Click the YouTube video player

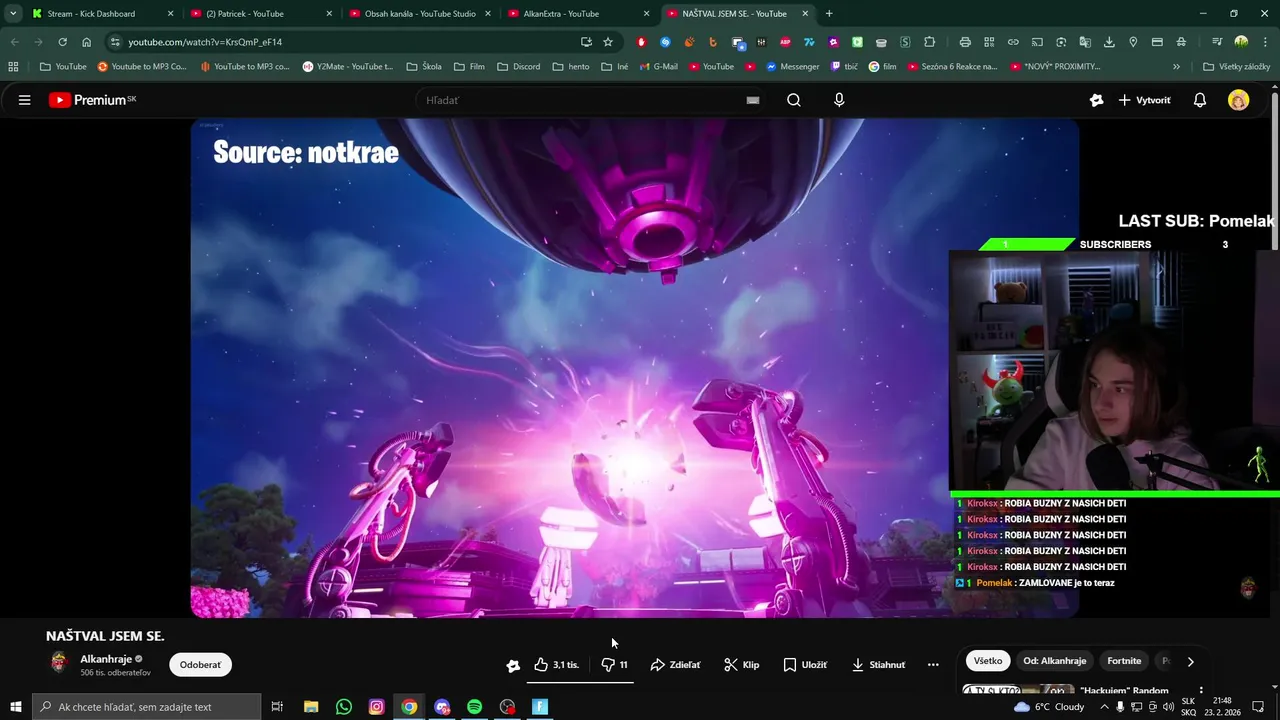[x=635, y=368]
